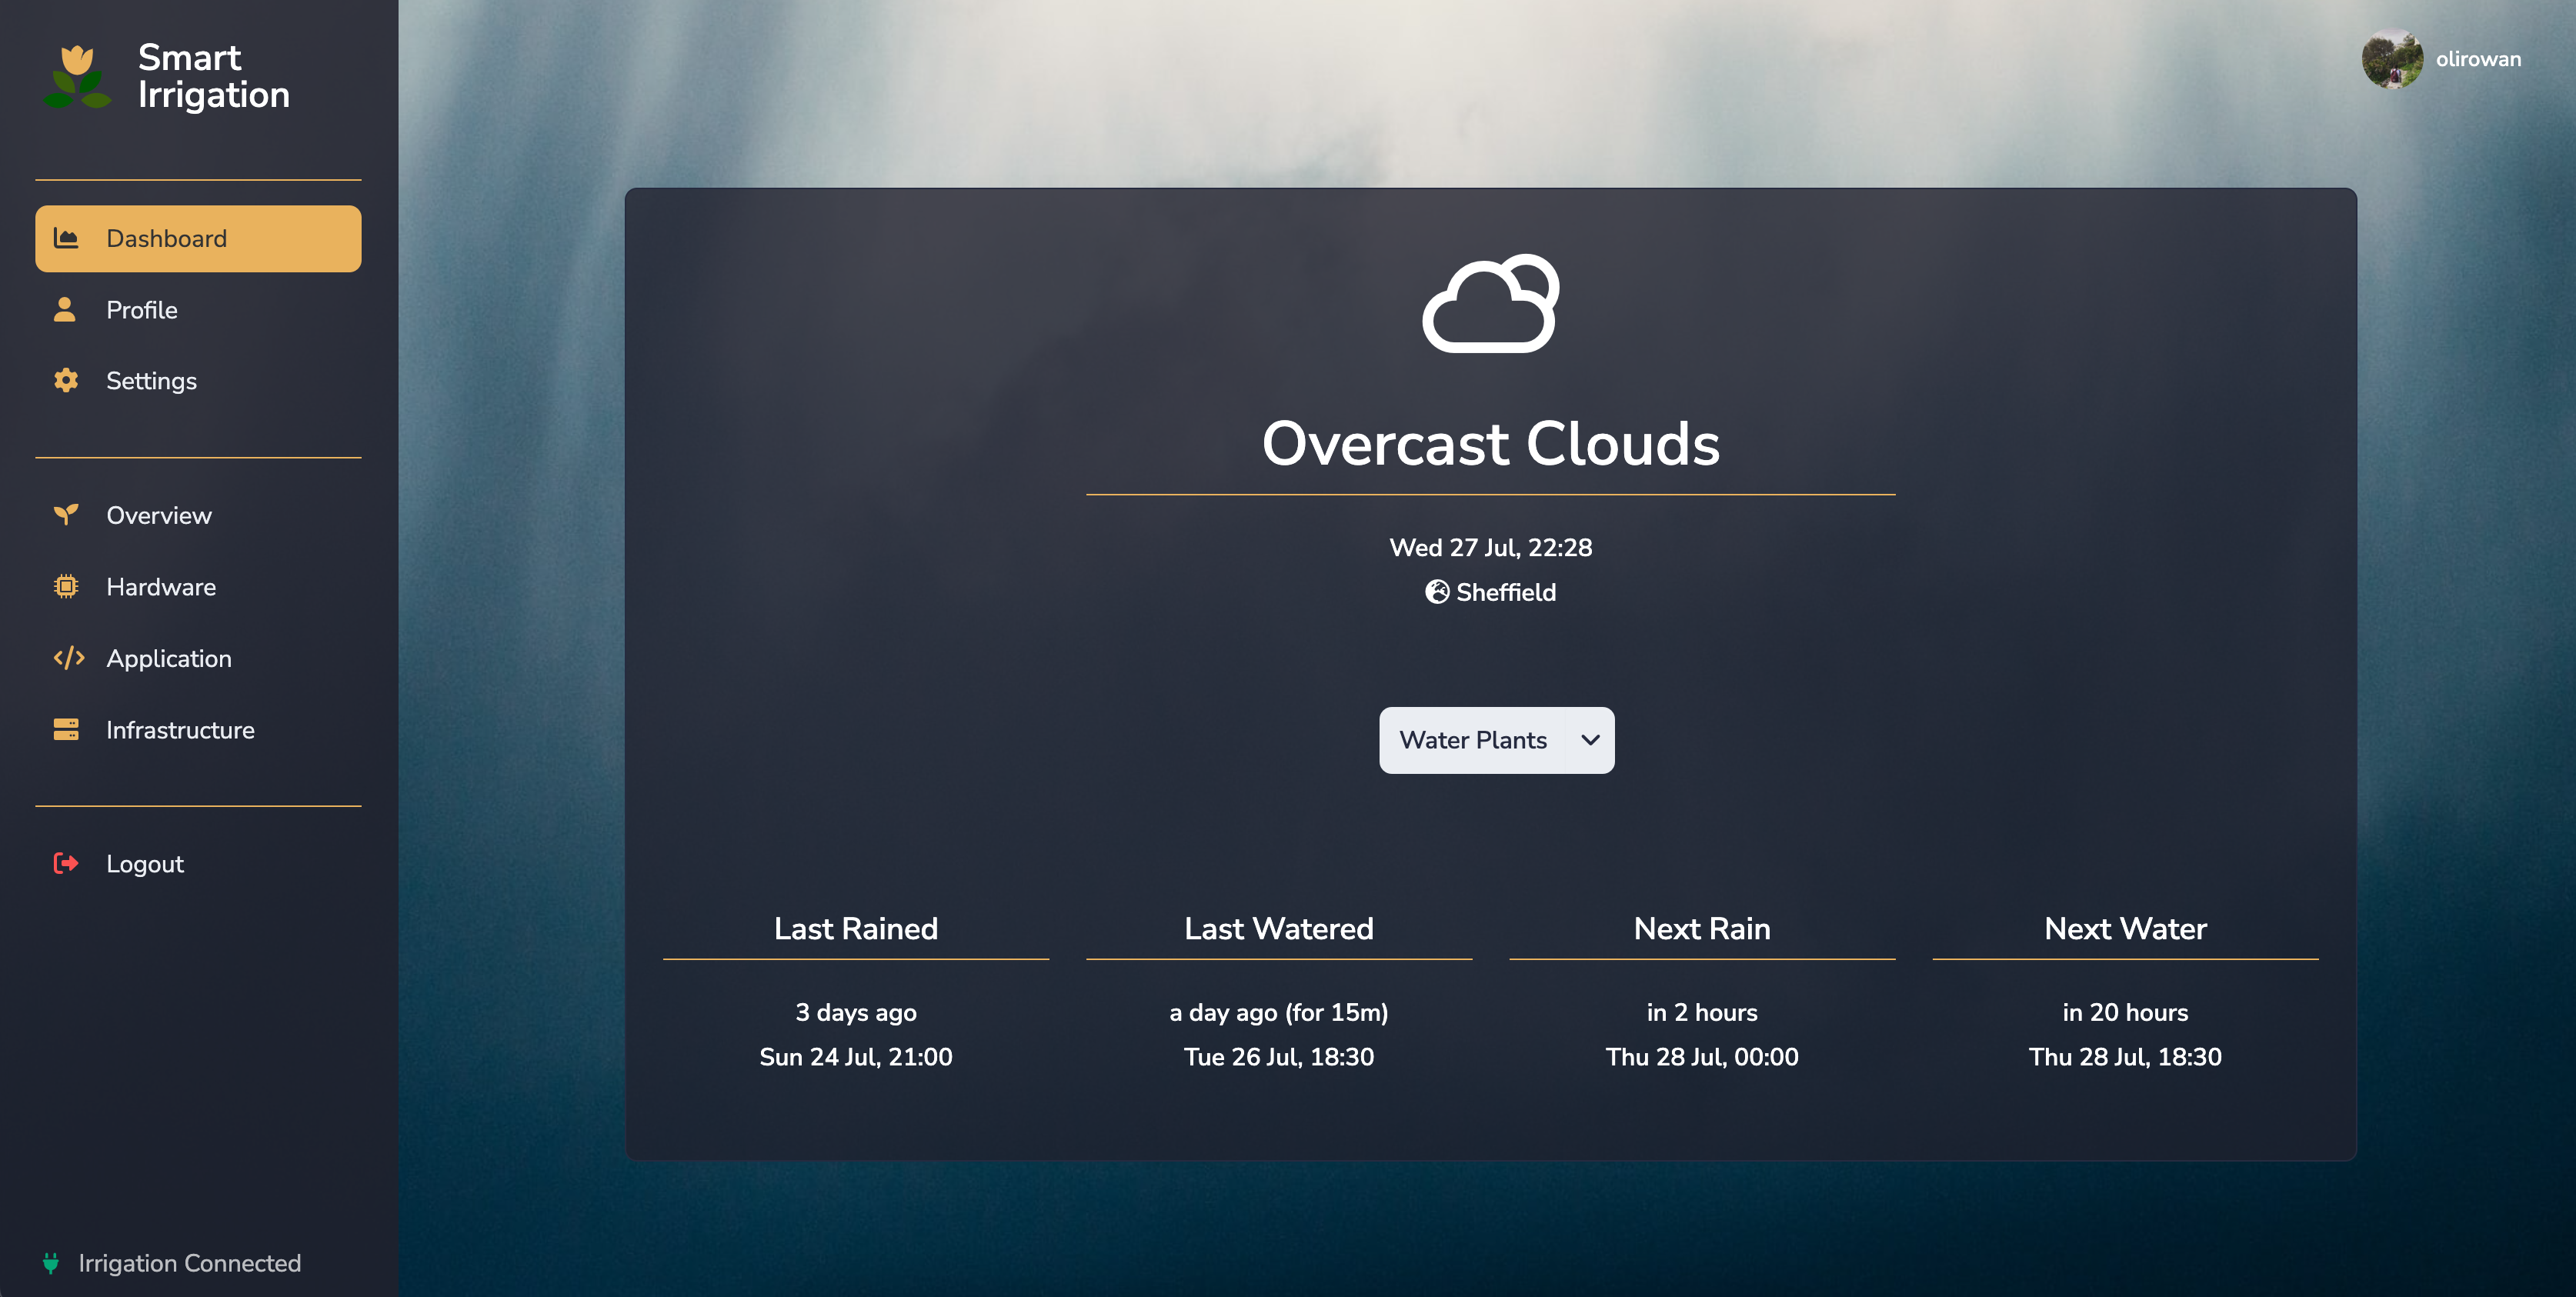
Task: Open the Settings page
Action: pos(198,380)
